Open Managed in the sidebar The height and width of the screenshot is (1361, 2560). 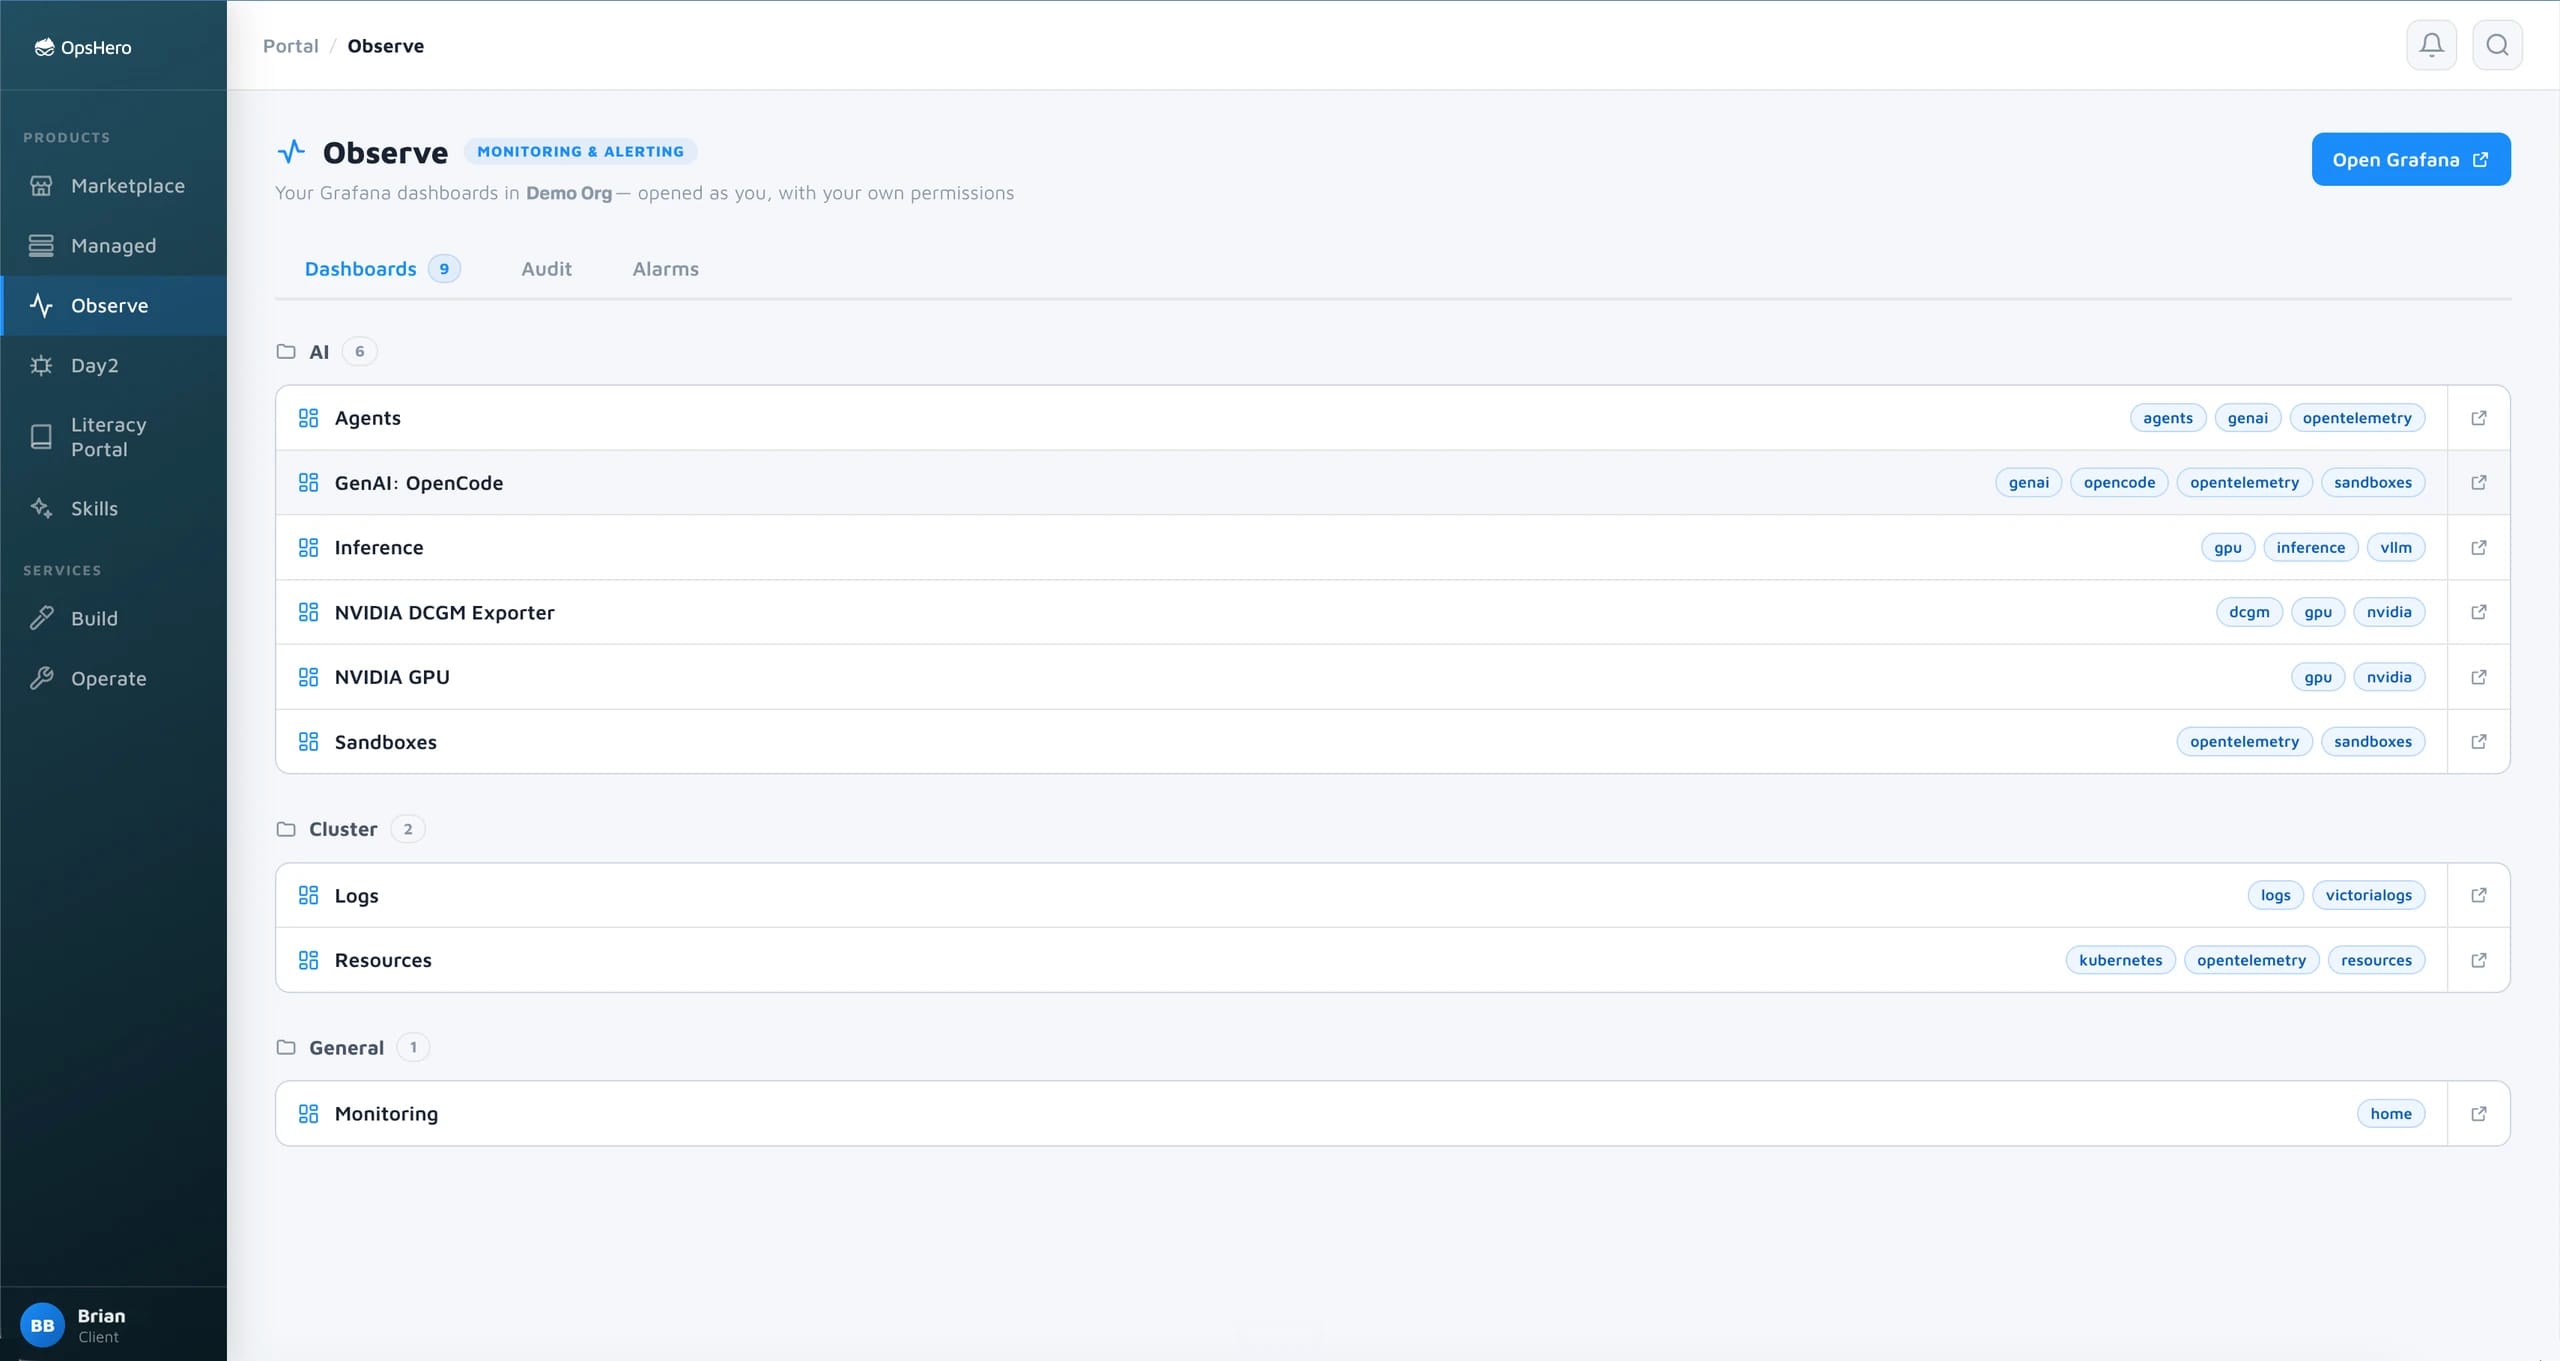pyautogui.click(x=113, y=246)
